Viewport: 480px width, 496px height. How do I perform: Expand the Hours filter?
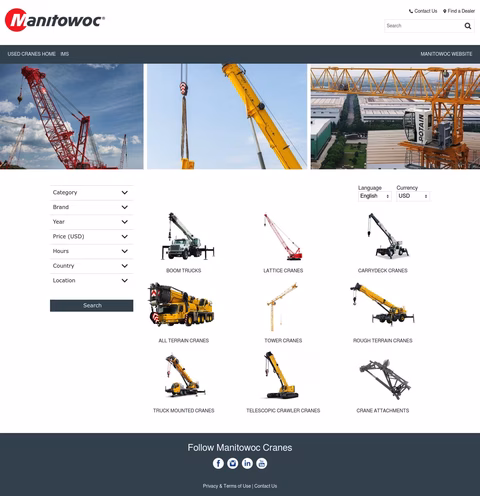pyautogui.click(x=91, y=251)
